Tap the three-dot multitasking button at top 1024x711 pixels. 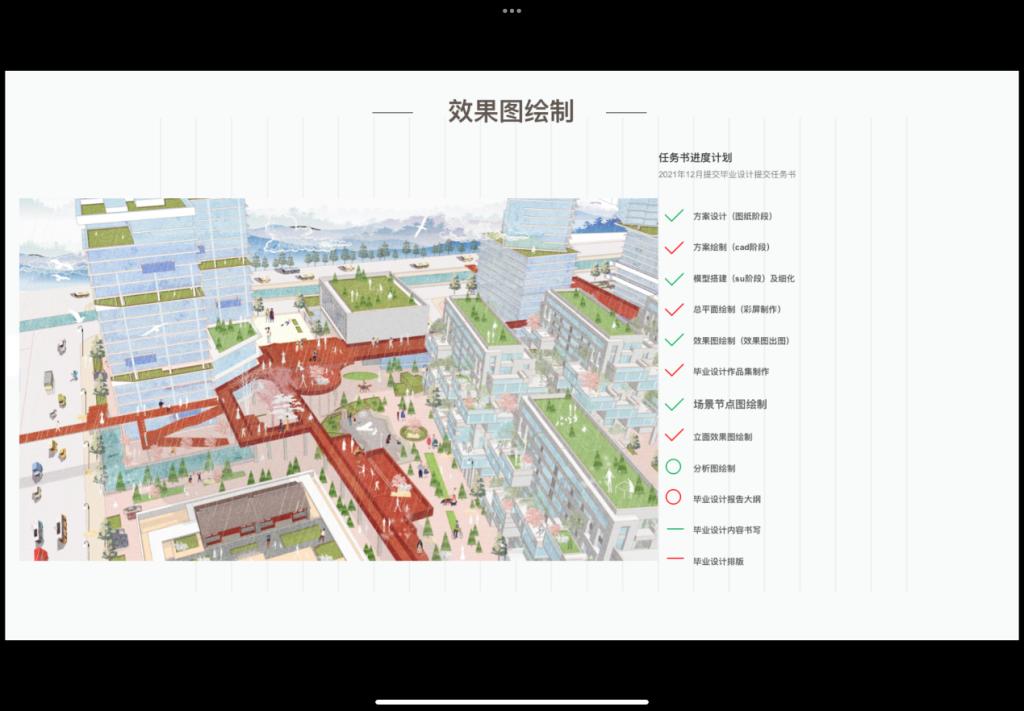(511, 10)
